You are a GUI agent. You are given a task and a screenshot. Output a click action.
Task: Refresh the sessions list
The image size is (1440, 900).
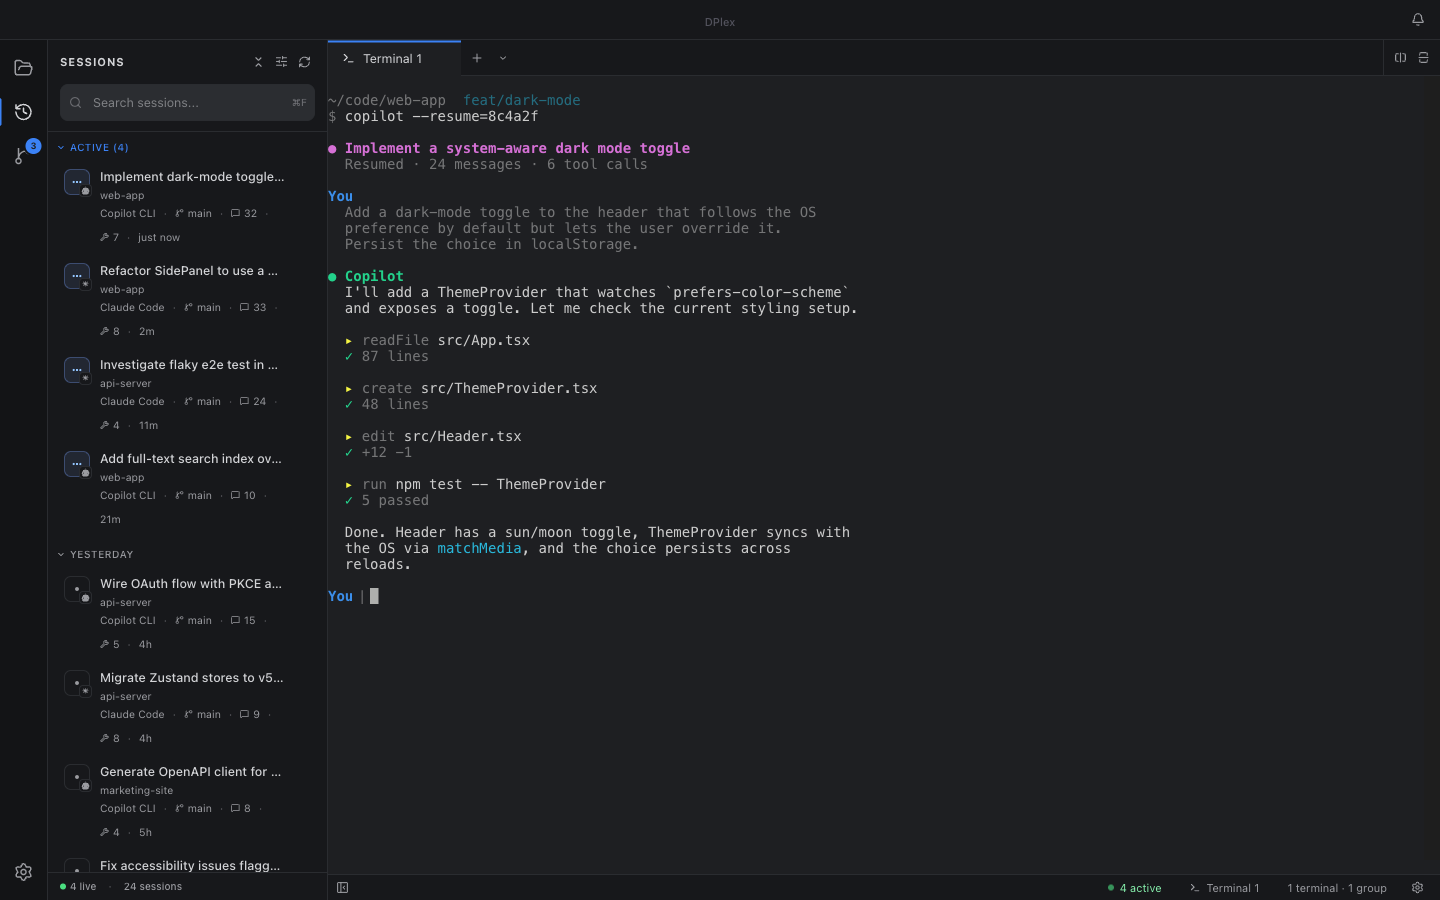tap(304, 62)
